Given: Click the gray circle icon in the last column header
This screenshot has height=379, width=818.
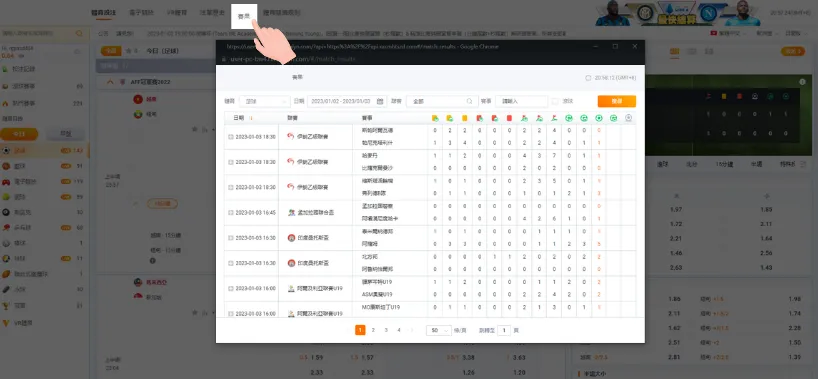Looking at the screenshot, I should [x=629, y=119].
